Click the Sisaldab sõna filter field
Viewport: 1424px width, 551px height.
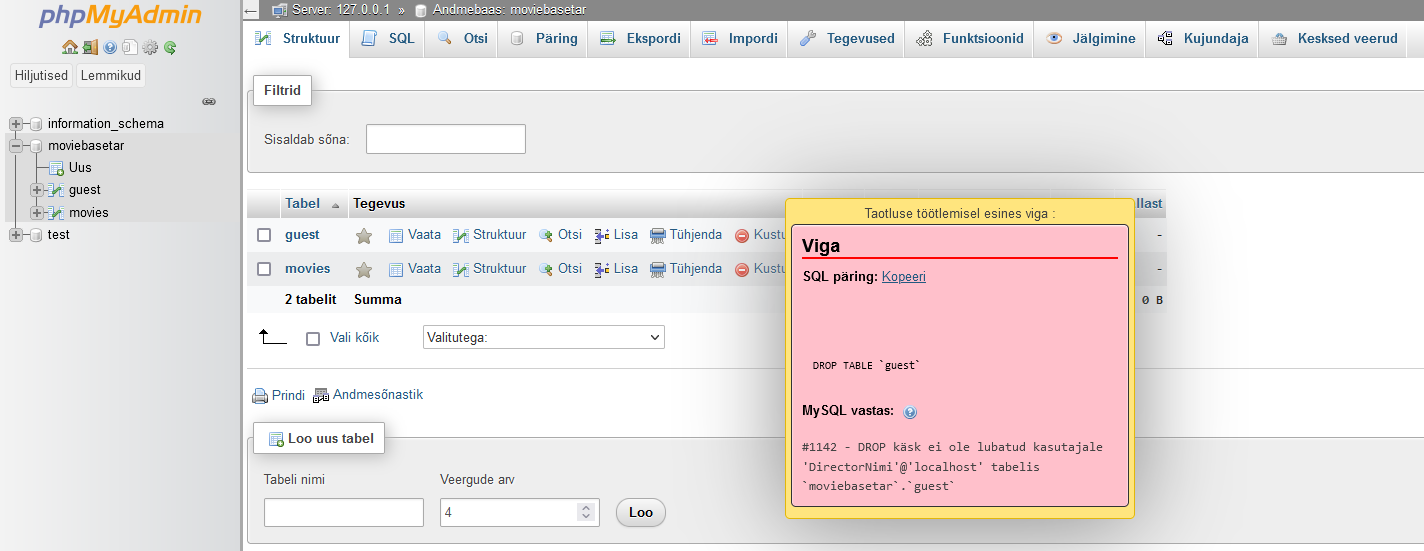[445, 139]
